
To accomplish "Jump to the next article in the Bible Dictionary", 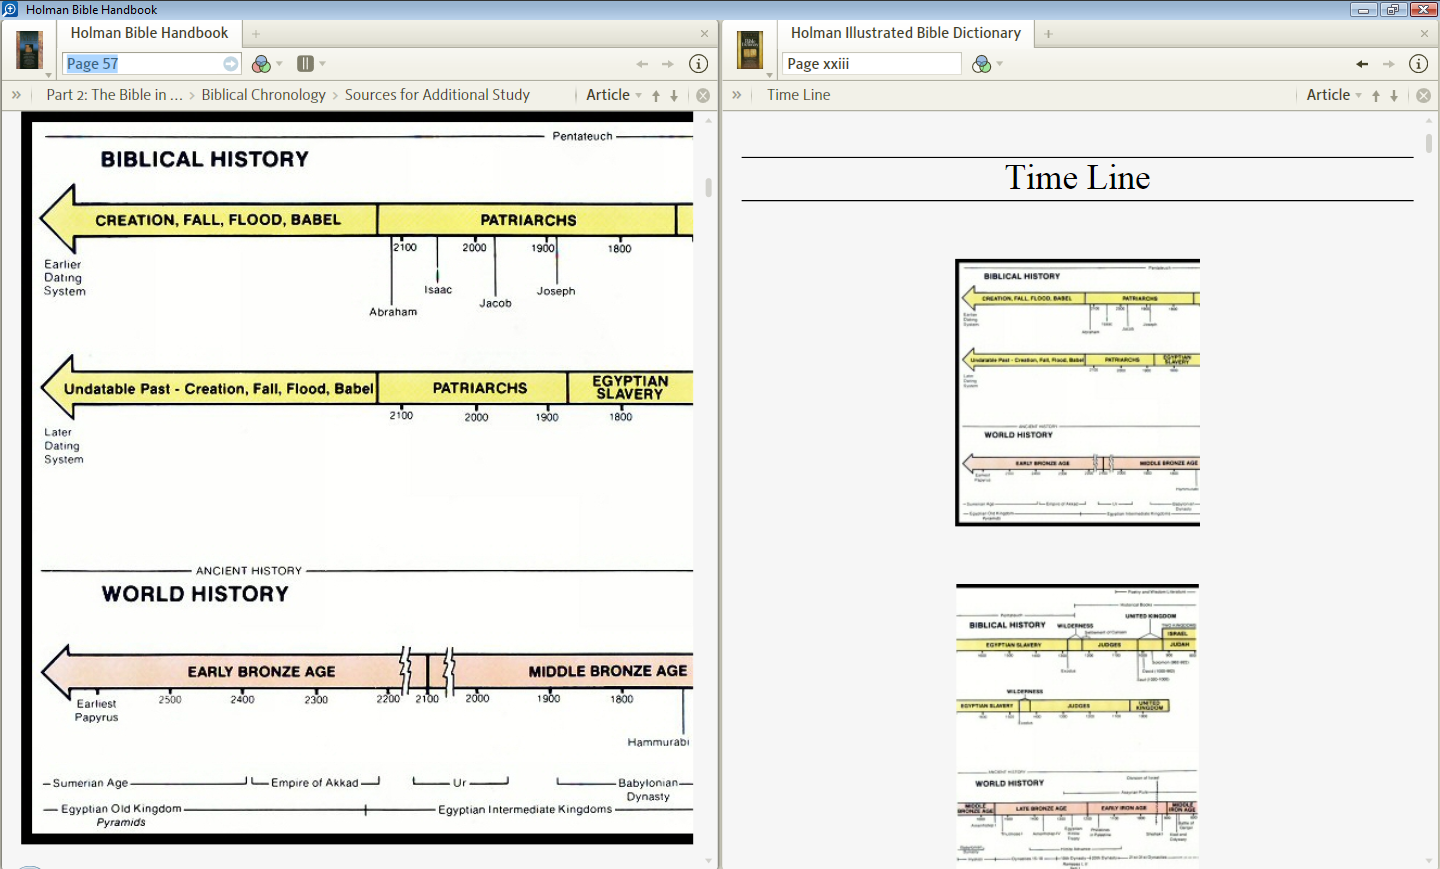I will 1394,96.
